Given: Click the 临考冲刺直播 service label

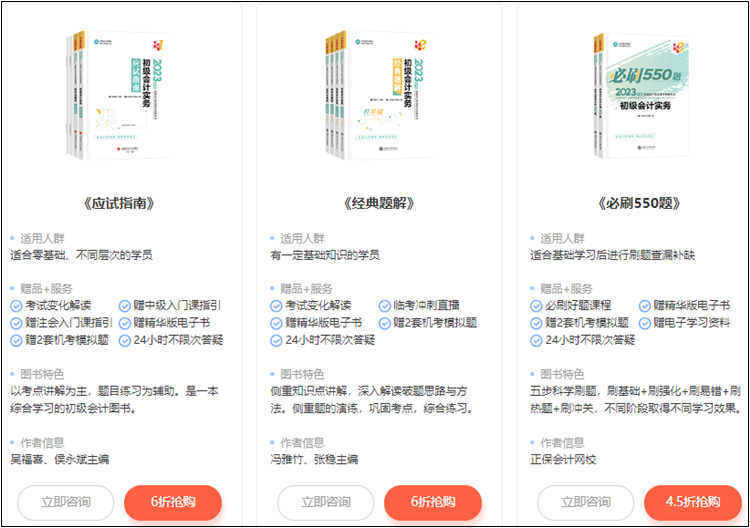Looking at the screenshot, I should coord(426,305).
